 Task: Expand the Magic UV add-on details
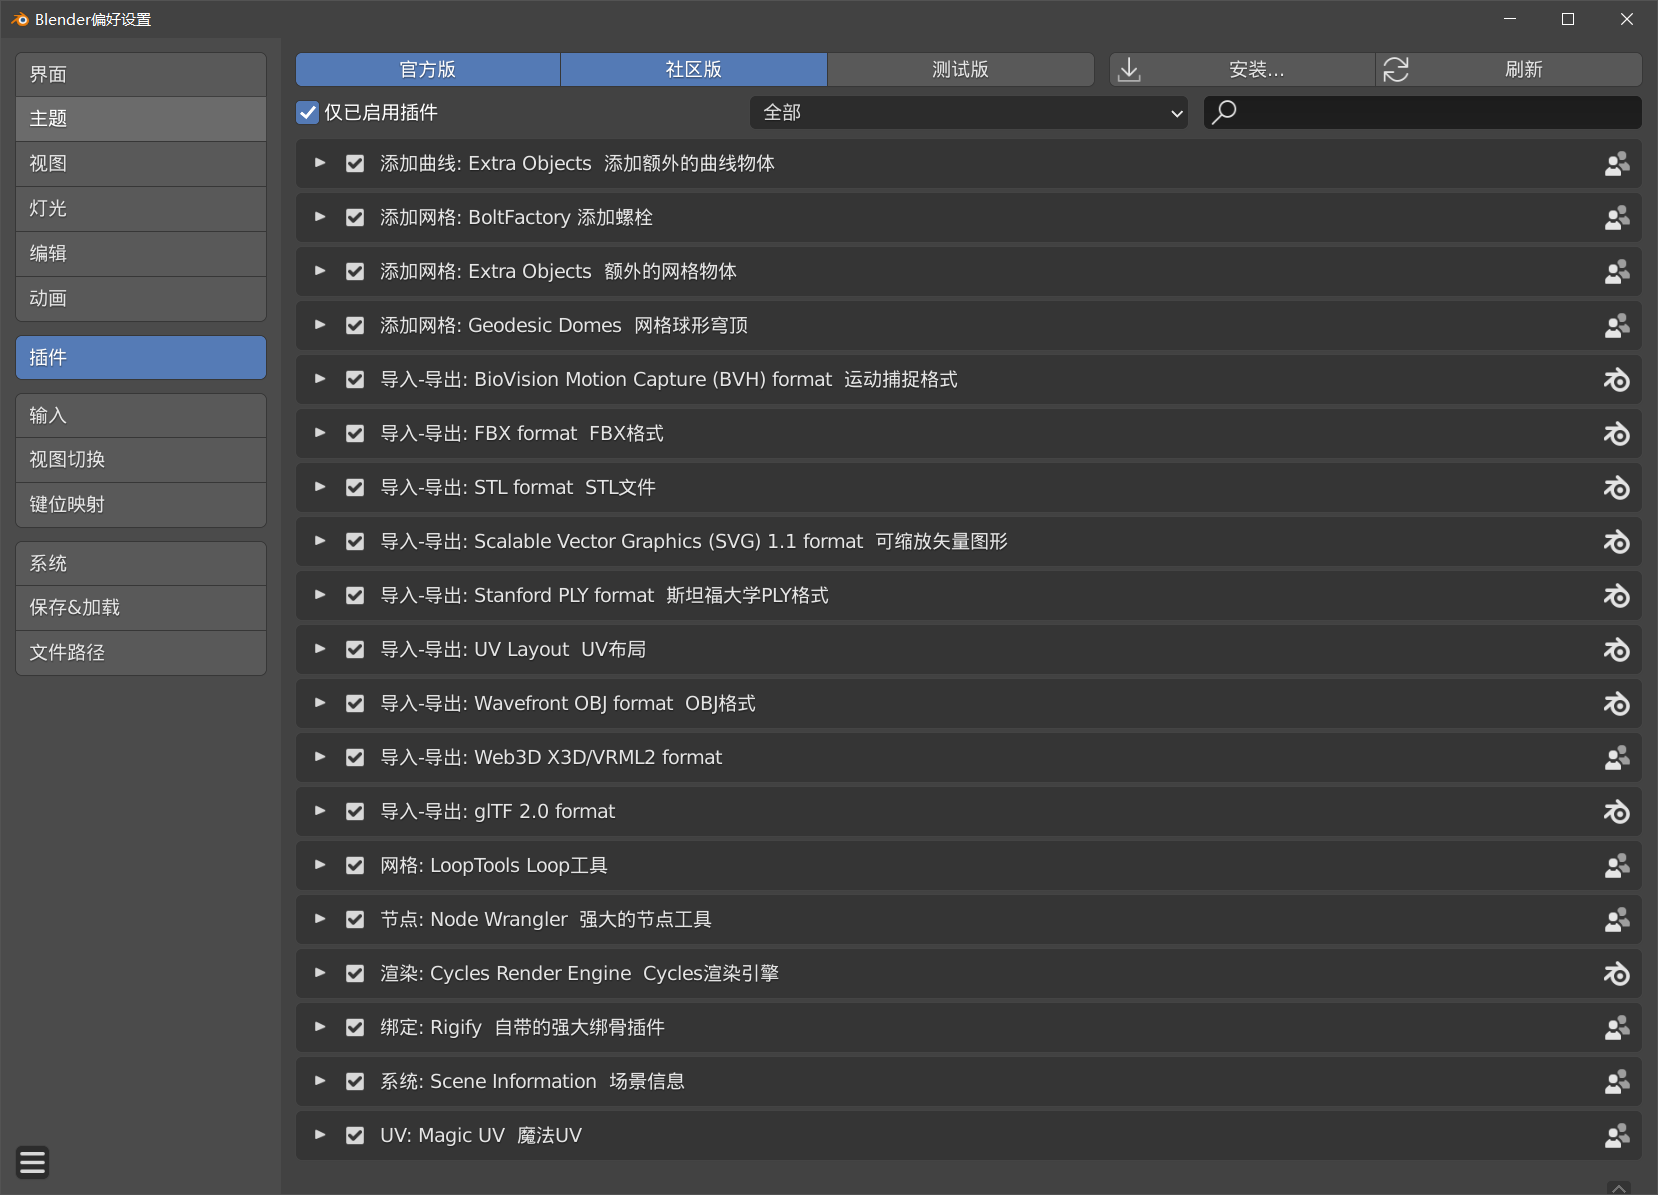pos(320,1135)
